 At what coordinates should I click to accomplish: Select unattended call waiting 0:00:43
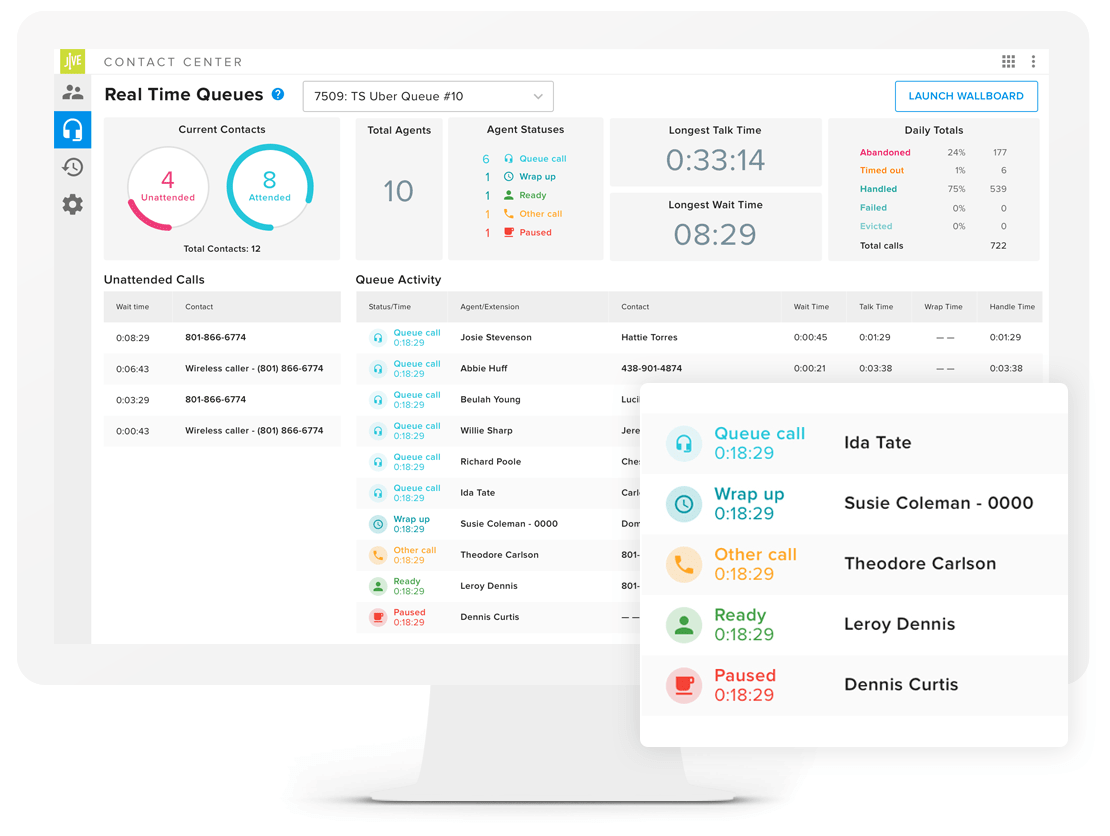(222, 431)
